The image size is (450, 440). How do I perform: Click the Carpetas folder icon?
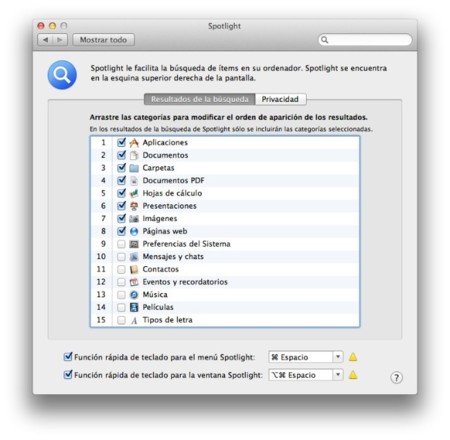(x=134, y=168)
